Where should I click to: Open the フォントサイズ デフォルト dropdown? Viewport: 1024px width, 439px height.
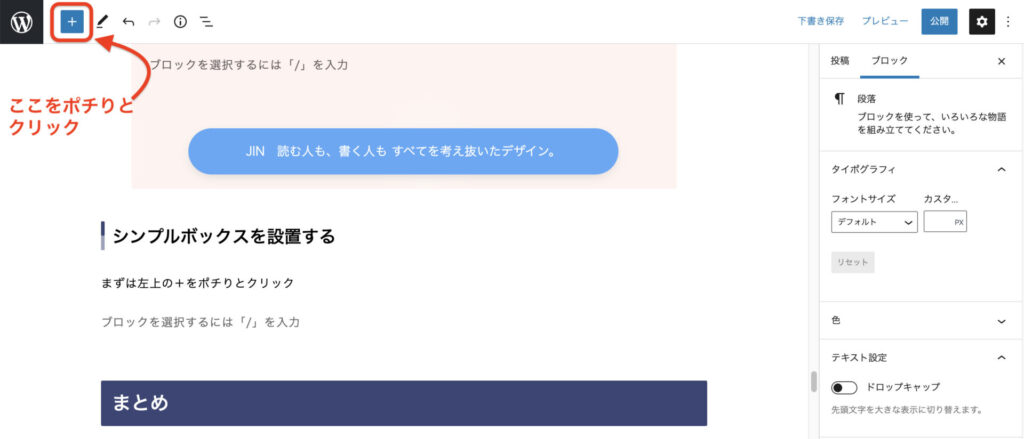pyautogui.click(x=874, y=222)
